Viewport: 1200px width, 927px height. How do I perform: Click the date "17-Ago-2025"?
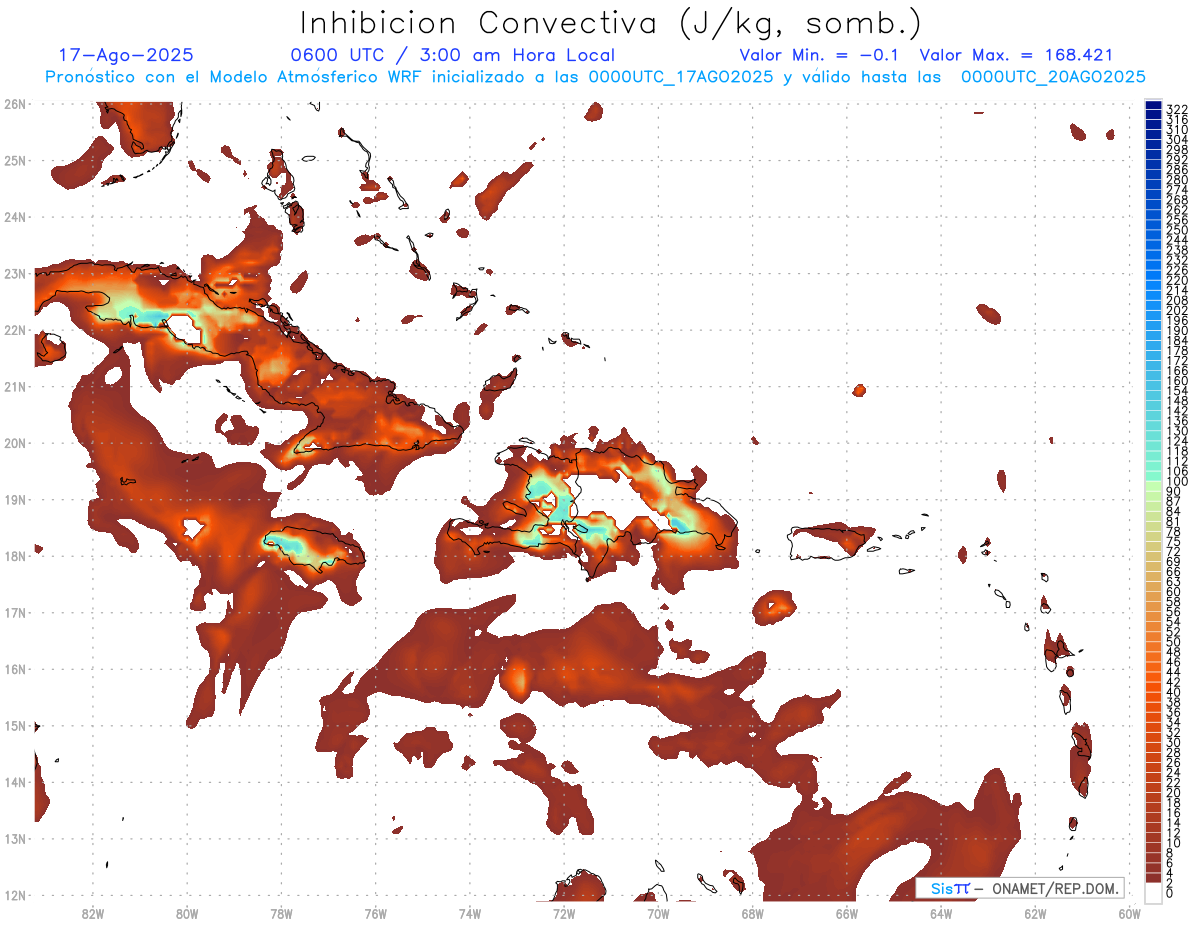[x=126, y=55]
